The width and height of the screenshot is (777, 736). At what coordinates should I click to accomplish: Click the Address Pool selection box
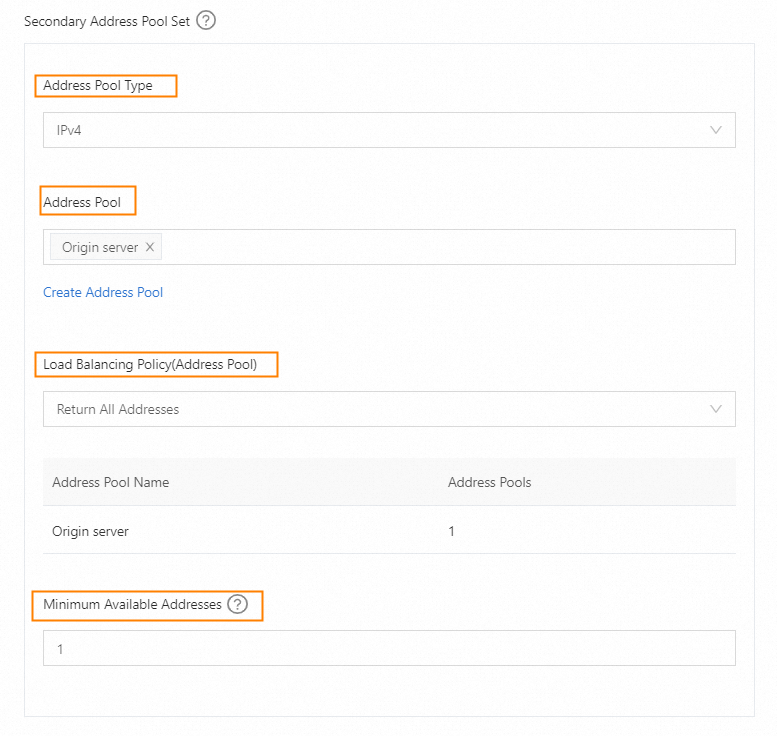coord(440,247)
